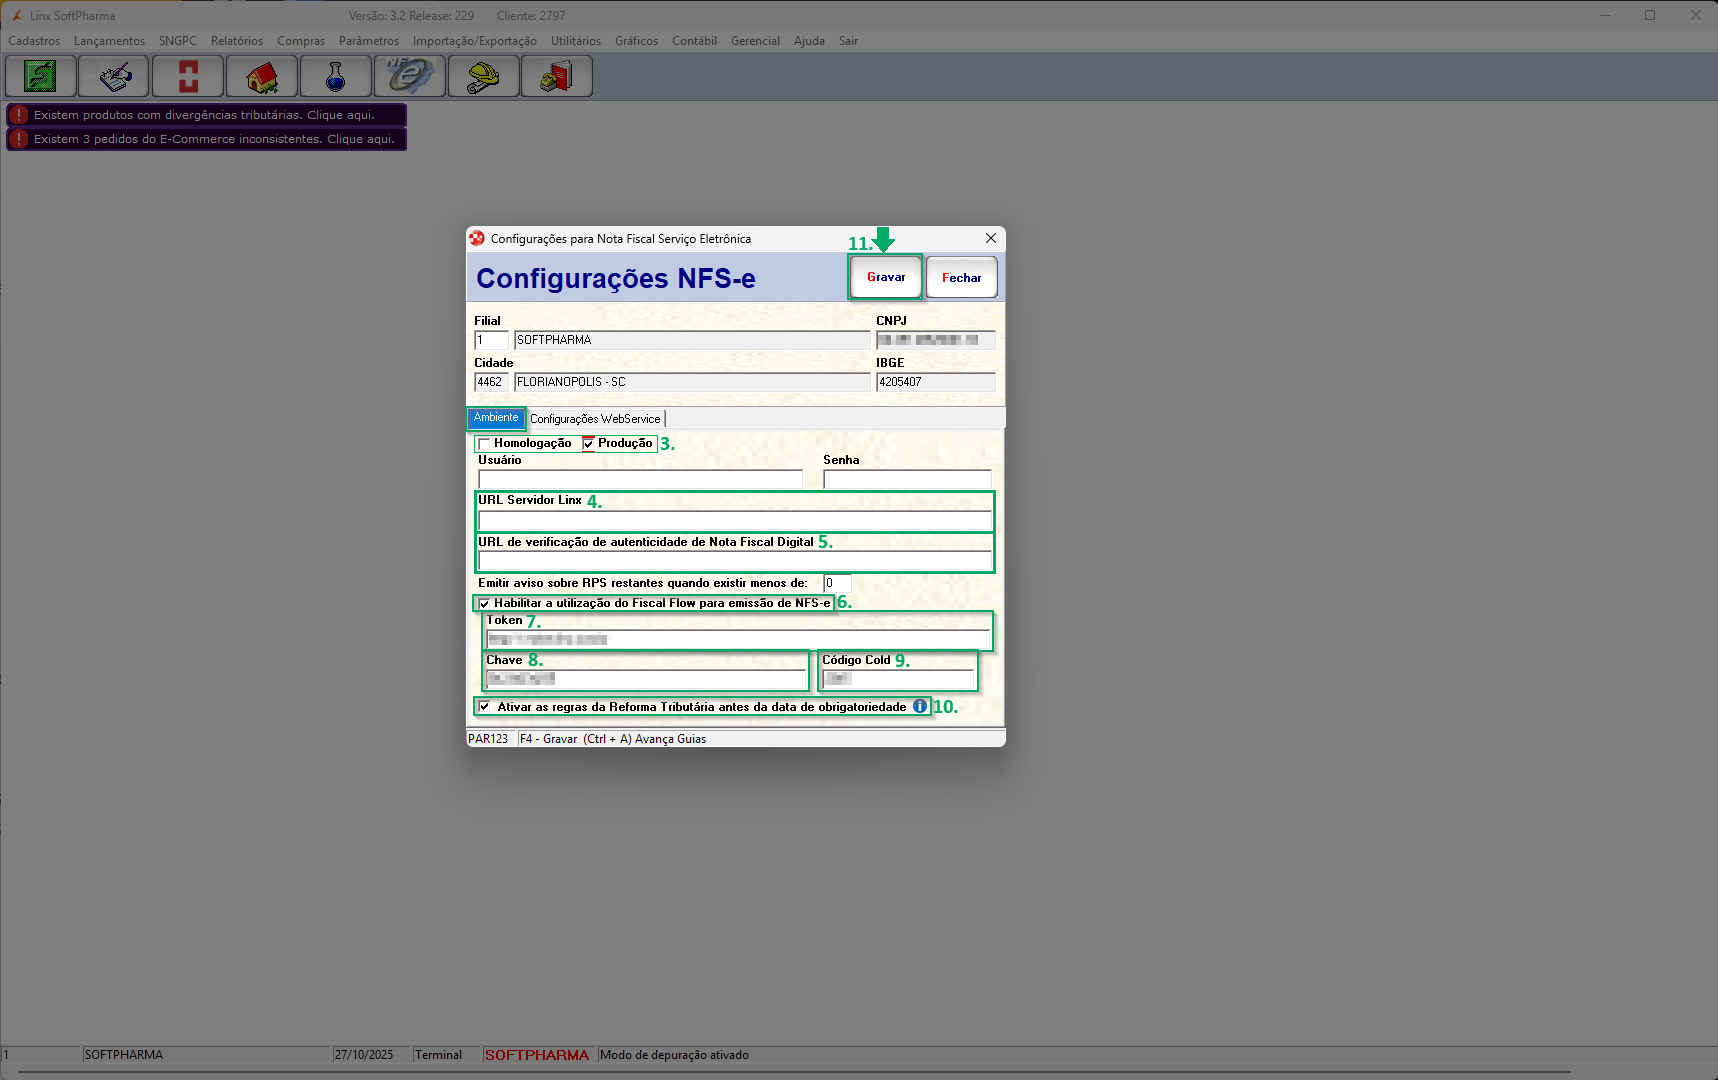Open the Cadastros menu
The image size is (1718, 1080).
pos(34,41)
